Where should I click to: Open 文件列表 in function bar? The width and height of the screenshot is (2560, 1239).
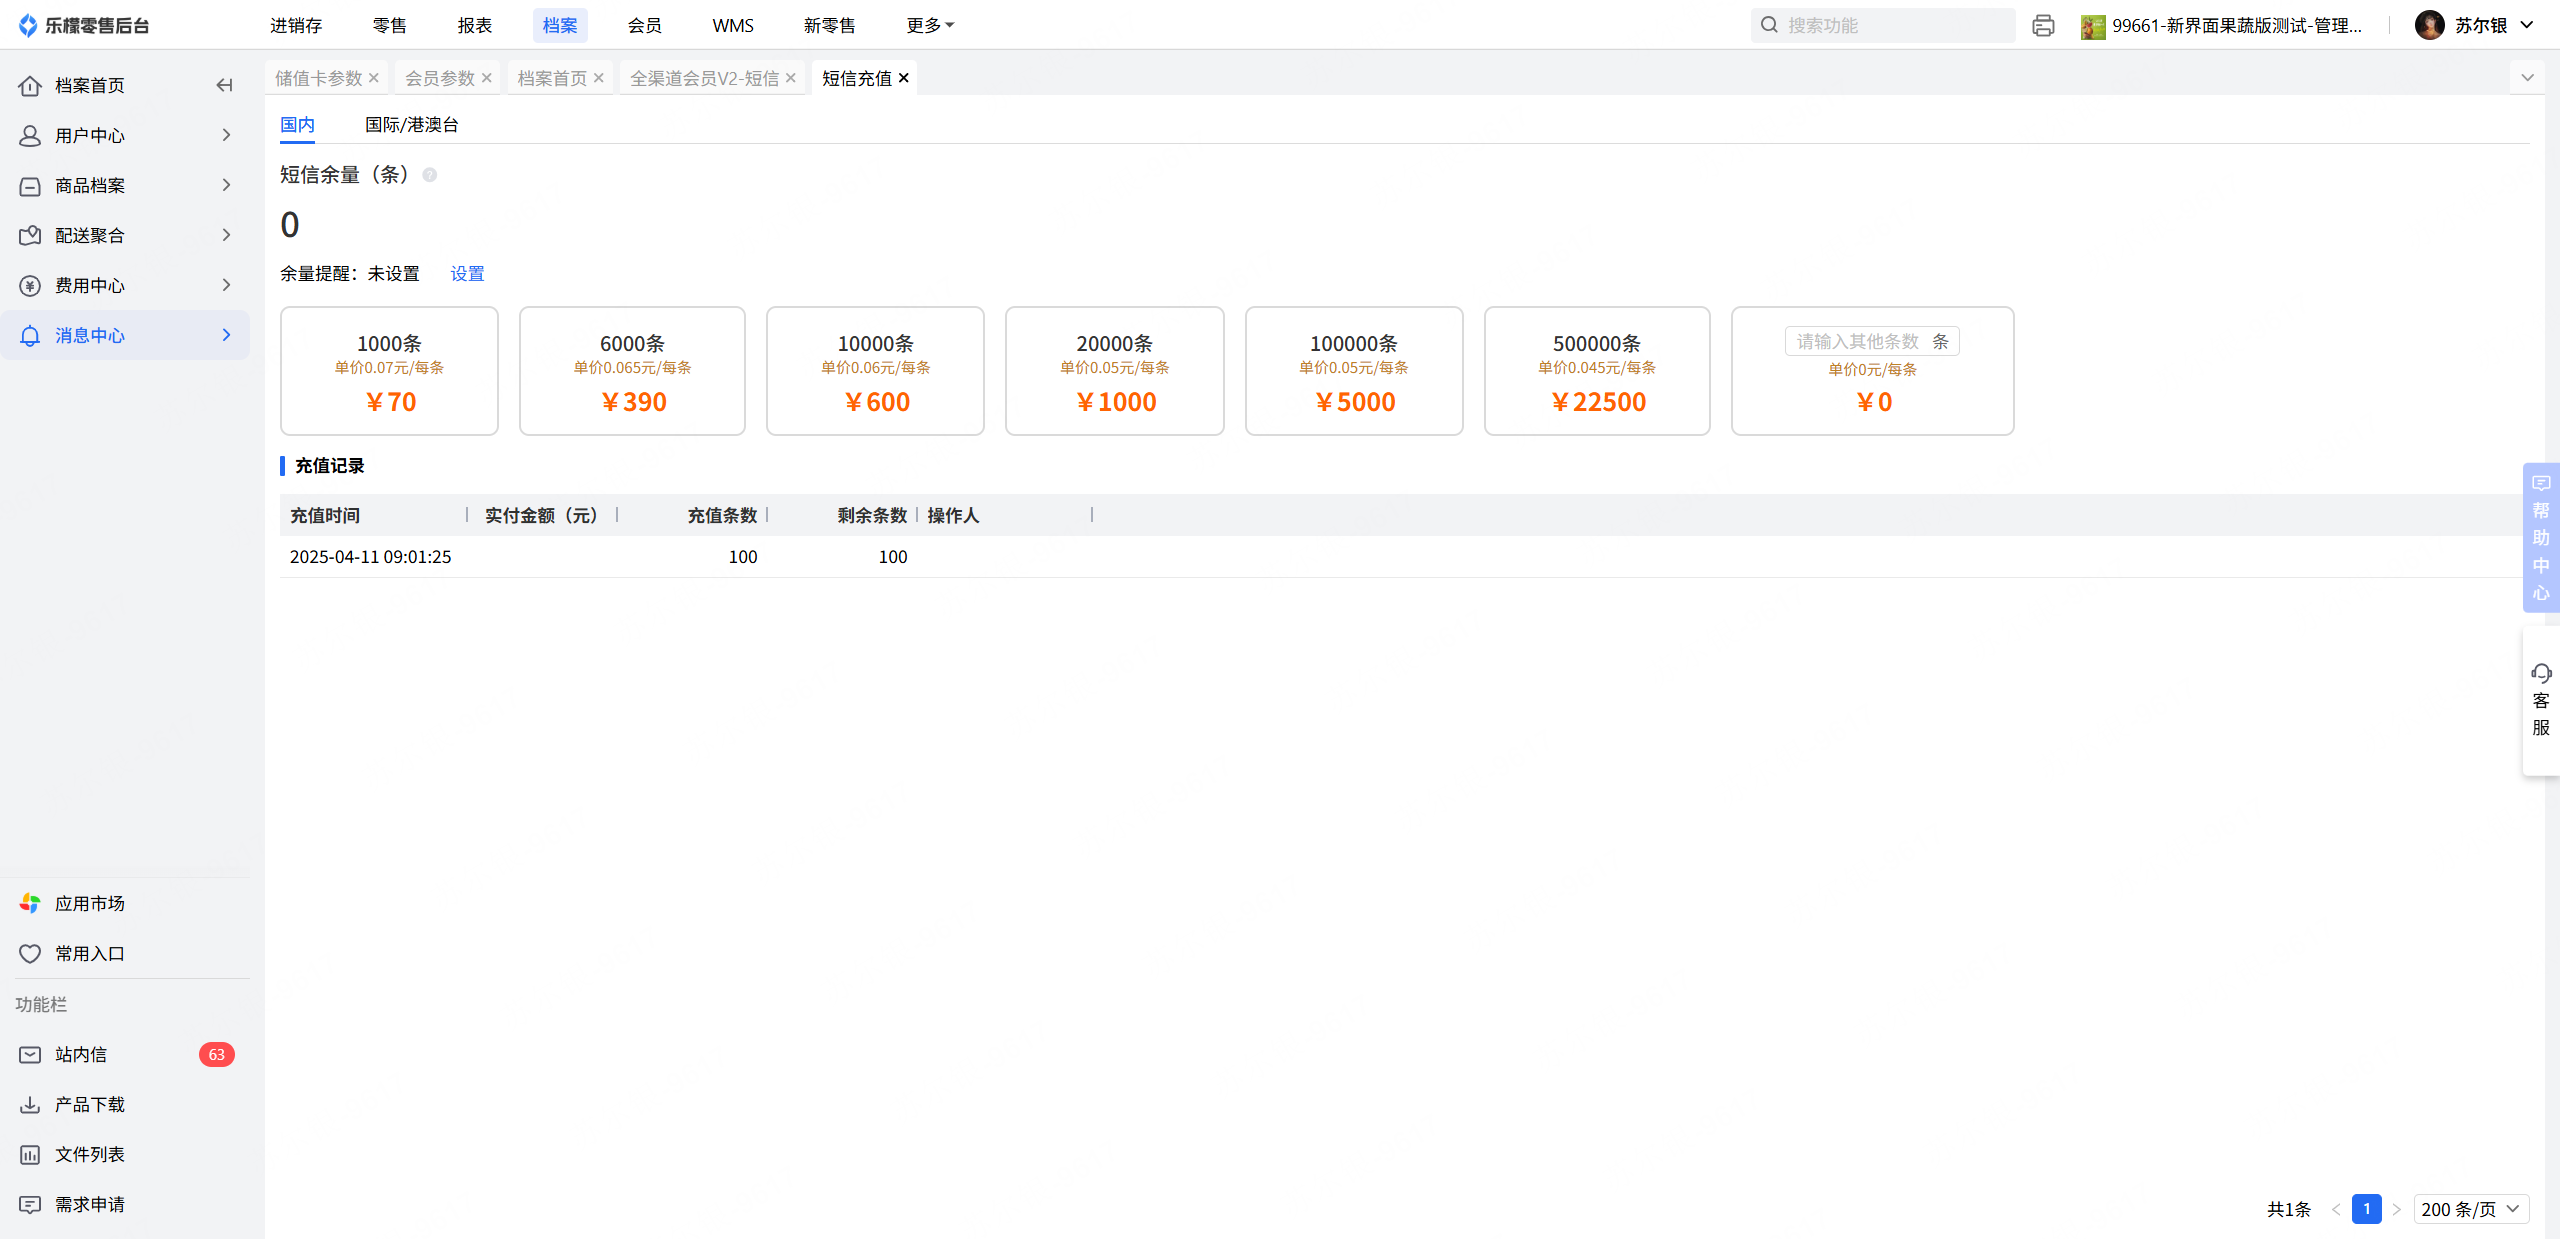(x=89, y=1154)
